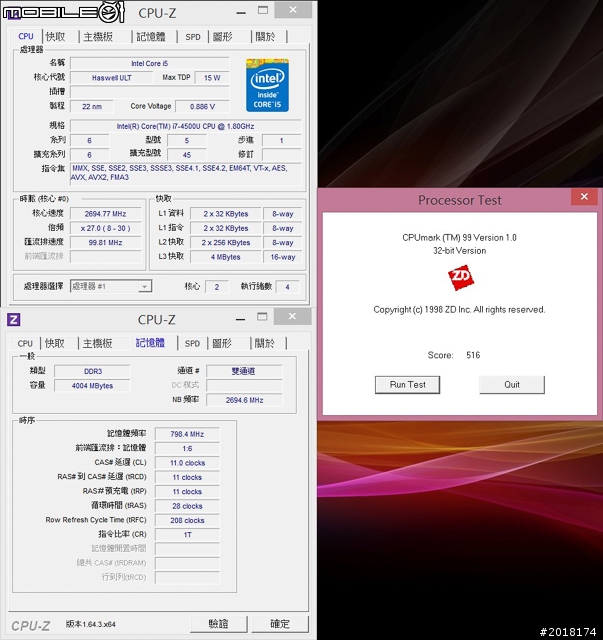Switch to CPU tab in upper CPU-Z window

click(x=26, y=36)
